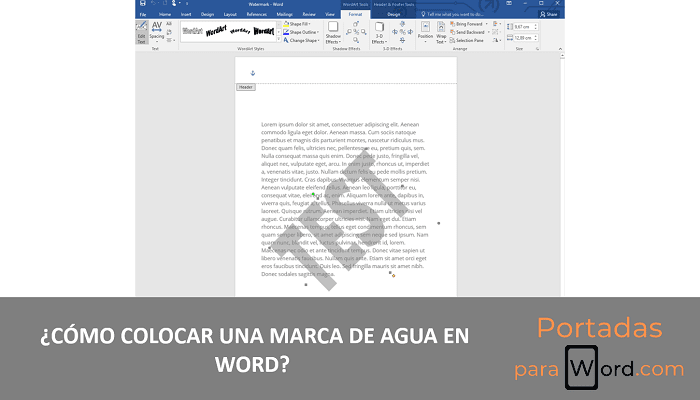
Task: Open the 3-D Effects menu
Action: coord(379,33)
